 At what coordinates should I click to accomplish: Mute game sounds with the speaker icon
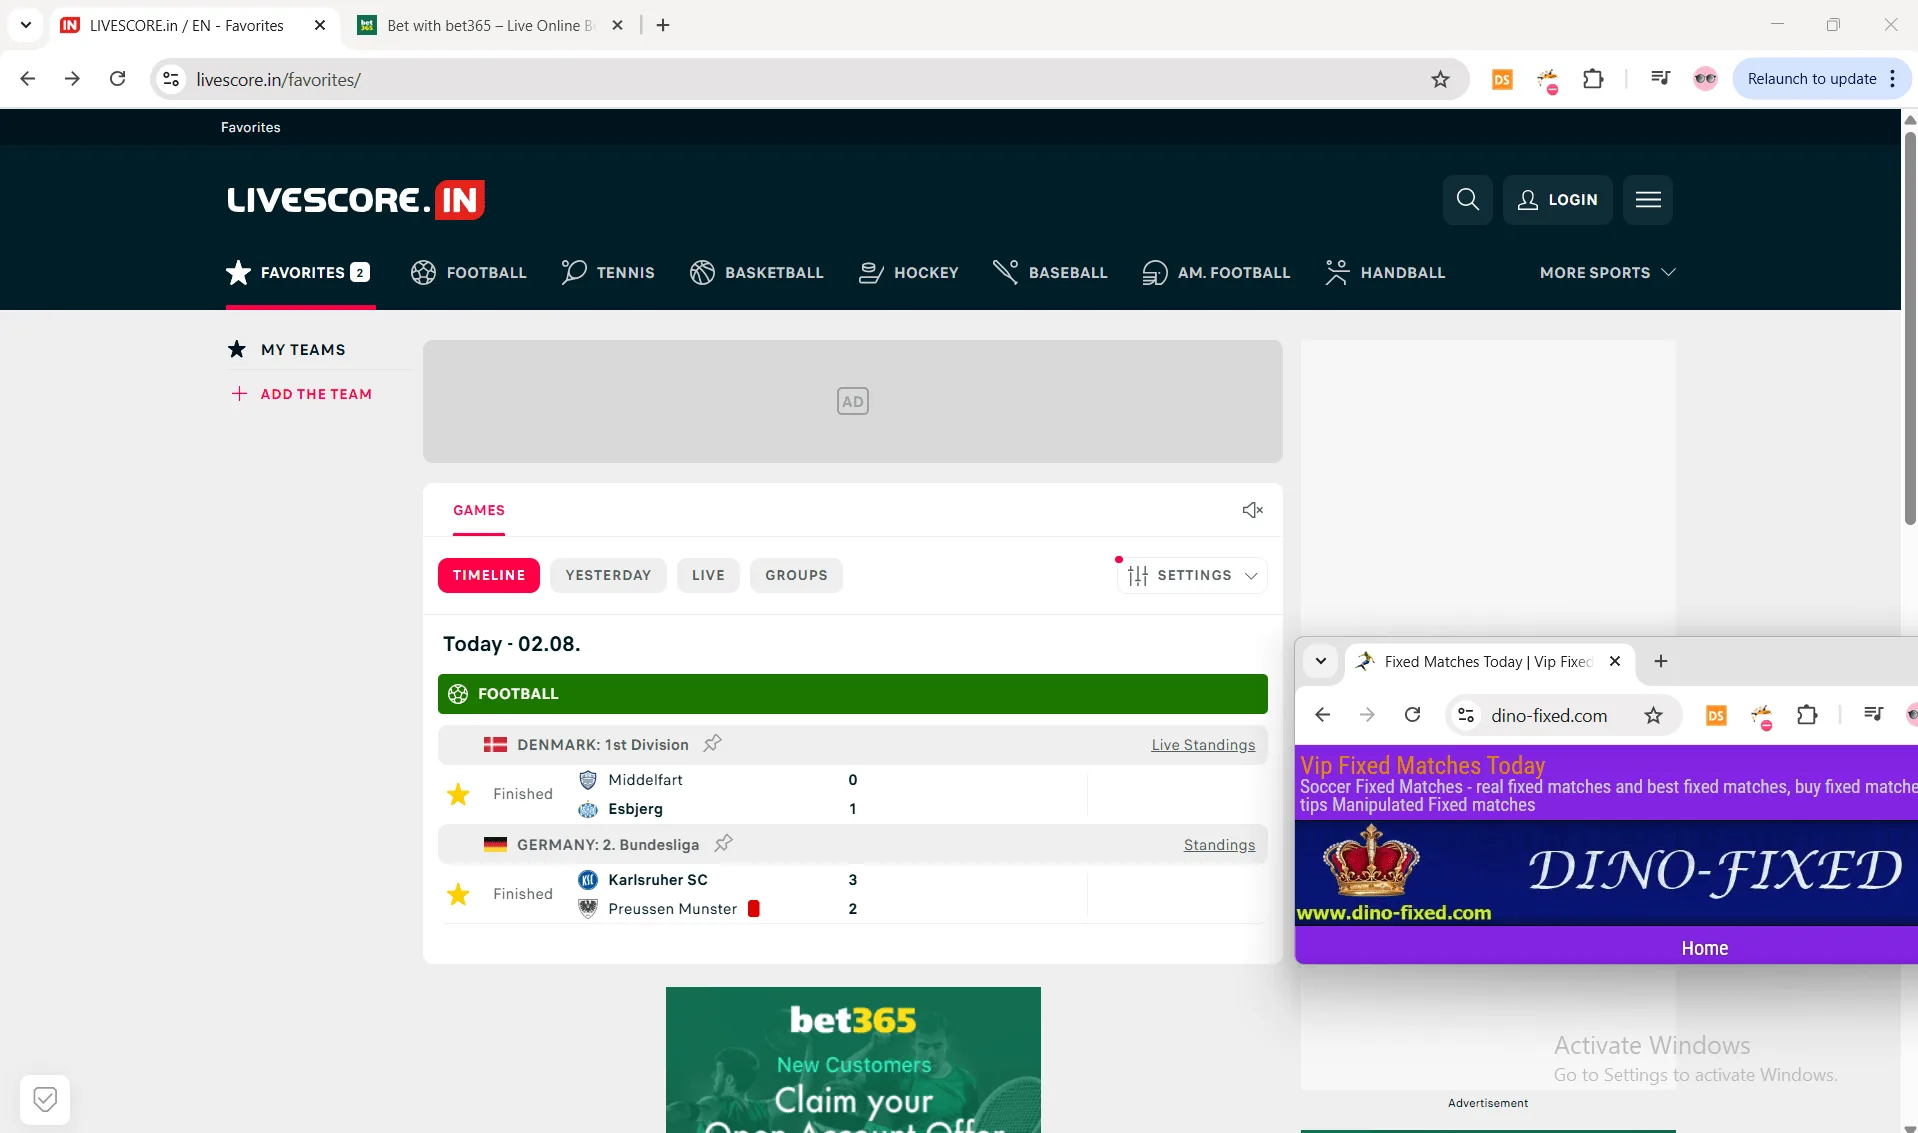1252,510
